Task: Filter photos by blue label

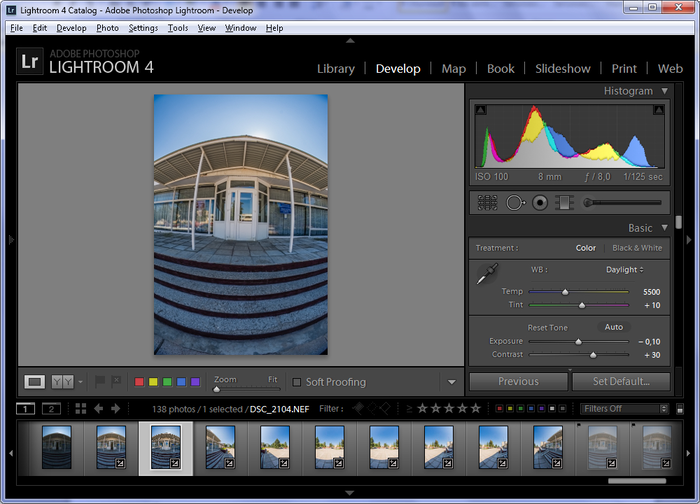Action: tap(531, 408)
